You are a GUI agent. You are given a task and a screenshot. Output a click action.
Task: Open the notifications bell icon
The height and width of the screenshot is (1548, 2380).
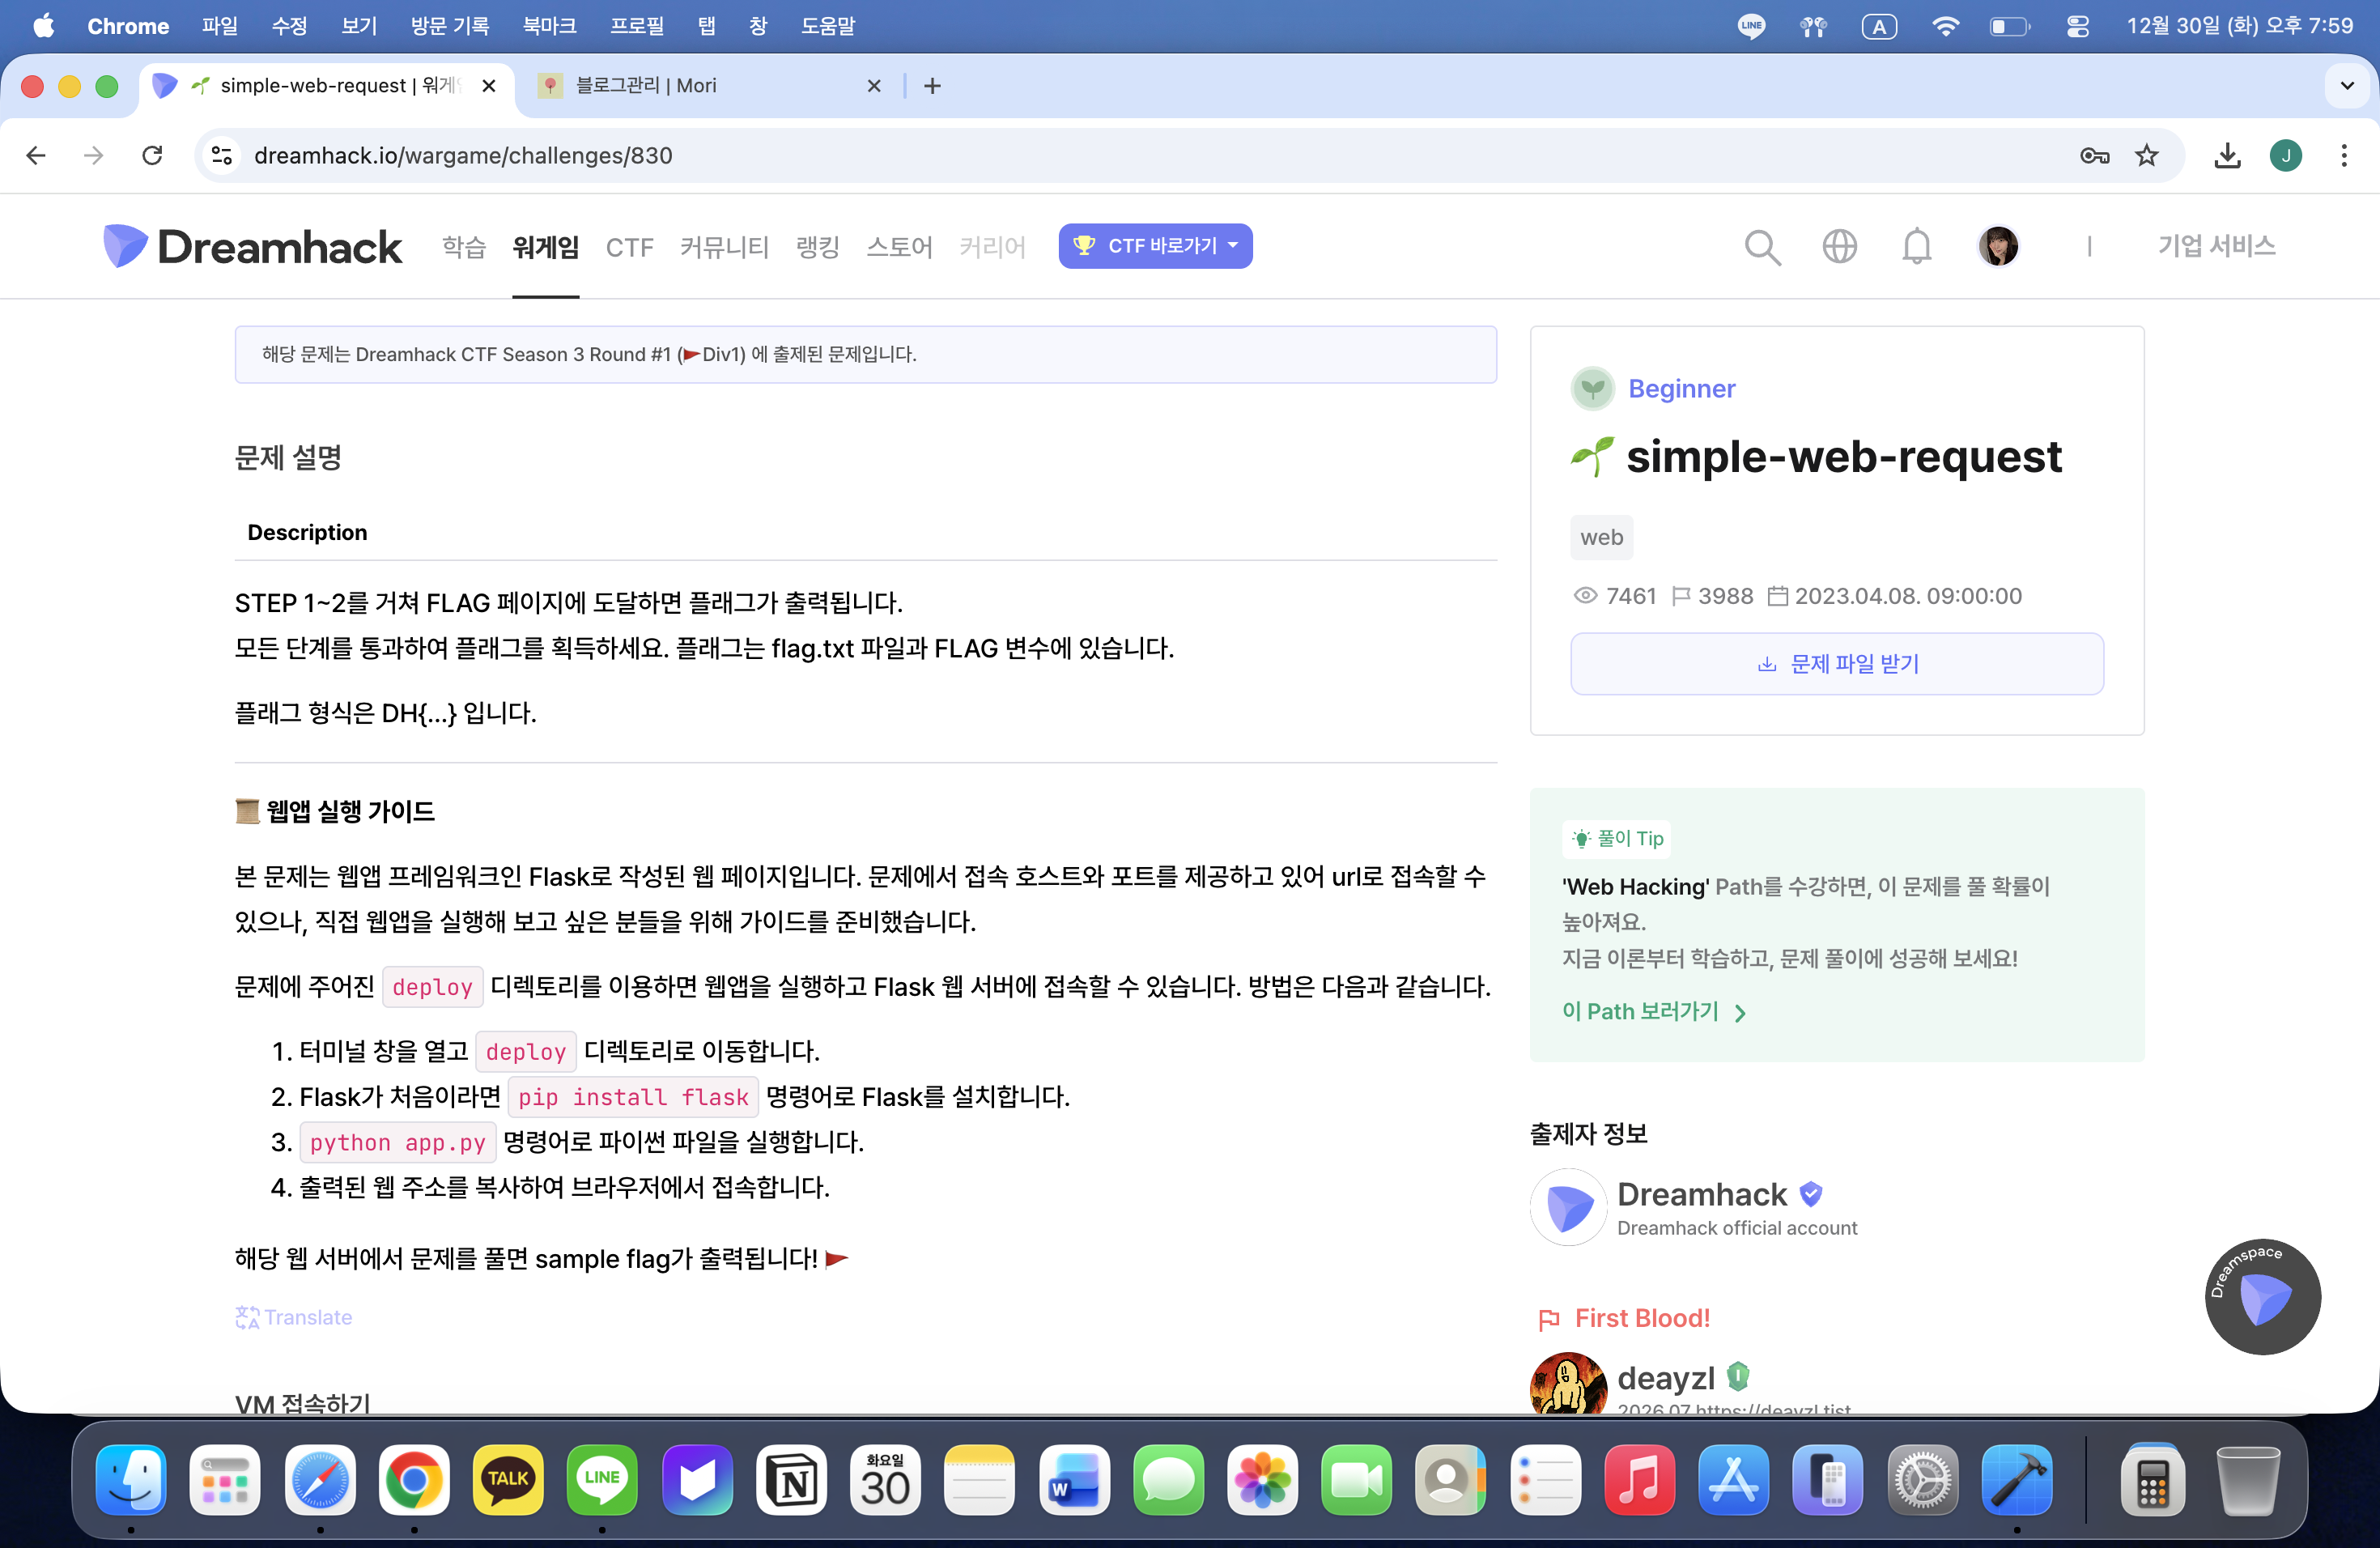(x=1916, y=246)
